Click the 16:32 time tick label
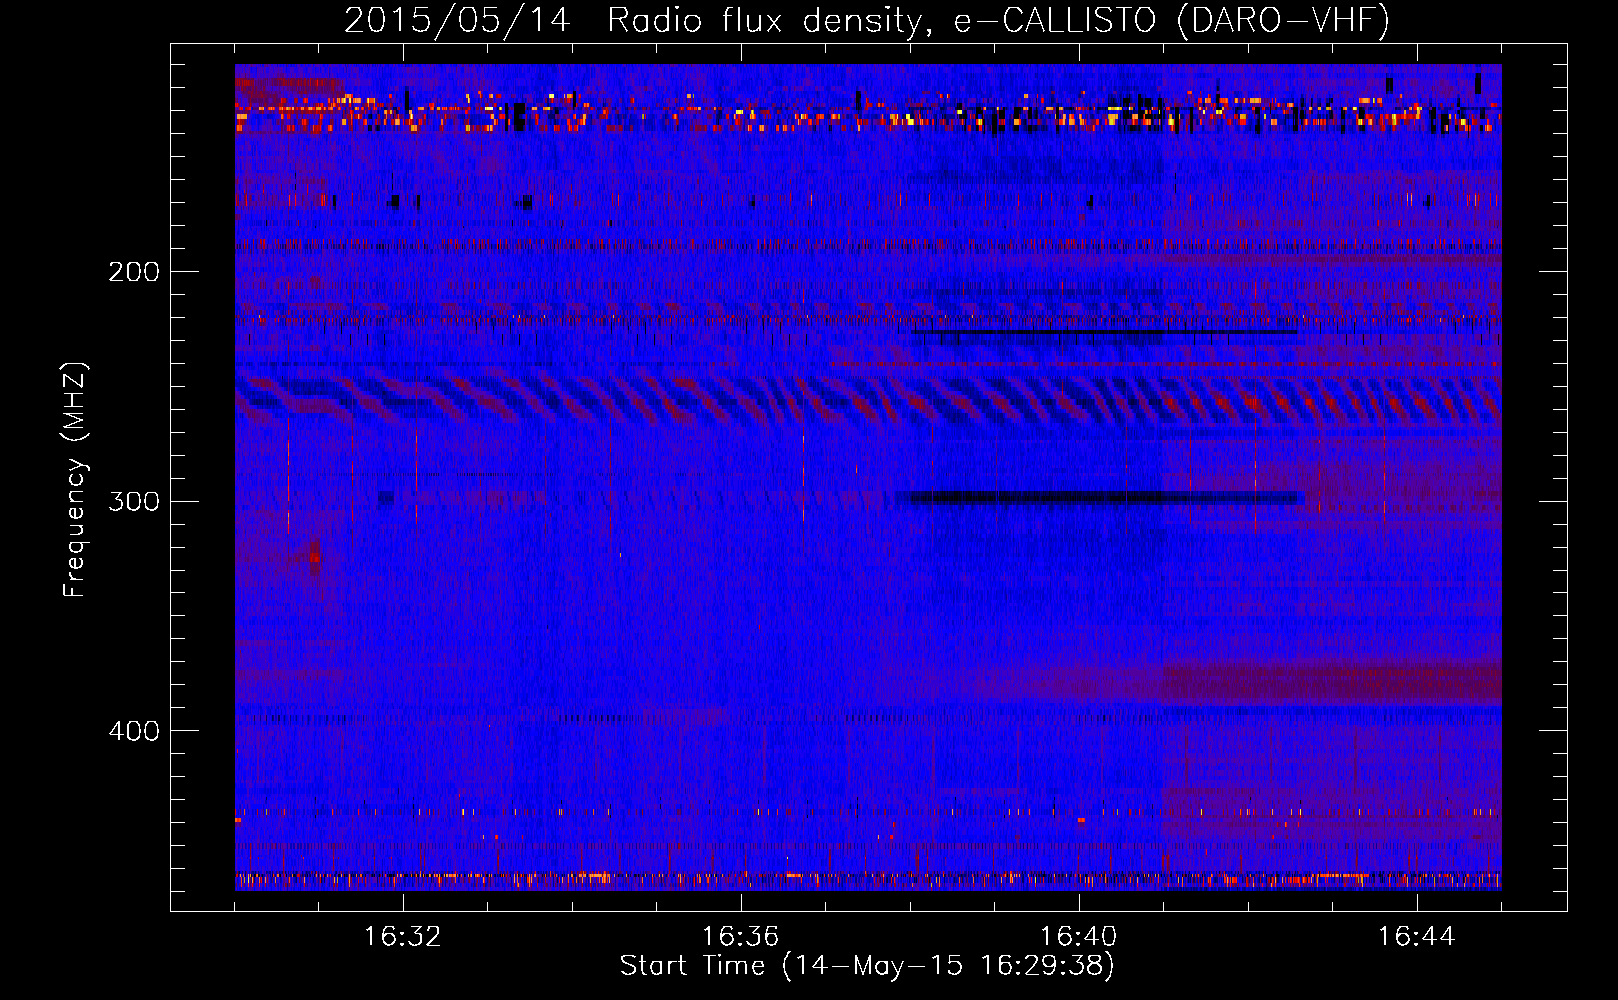 [x=403, y=936]
